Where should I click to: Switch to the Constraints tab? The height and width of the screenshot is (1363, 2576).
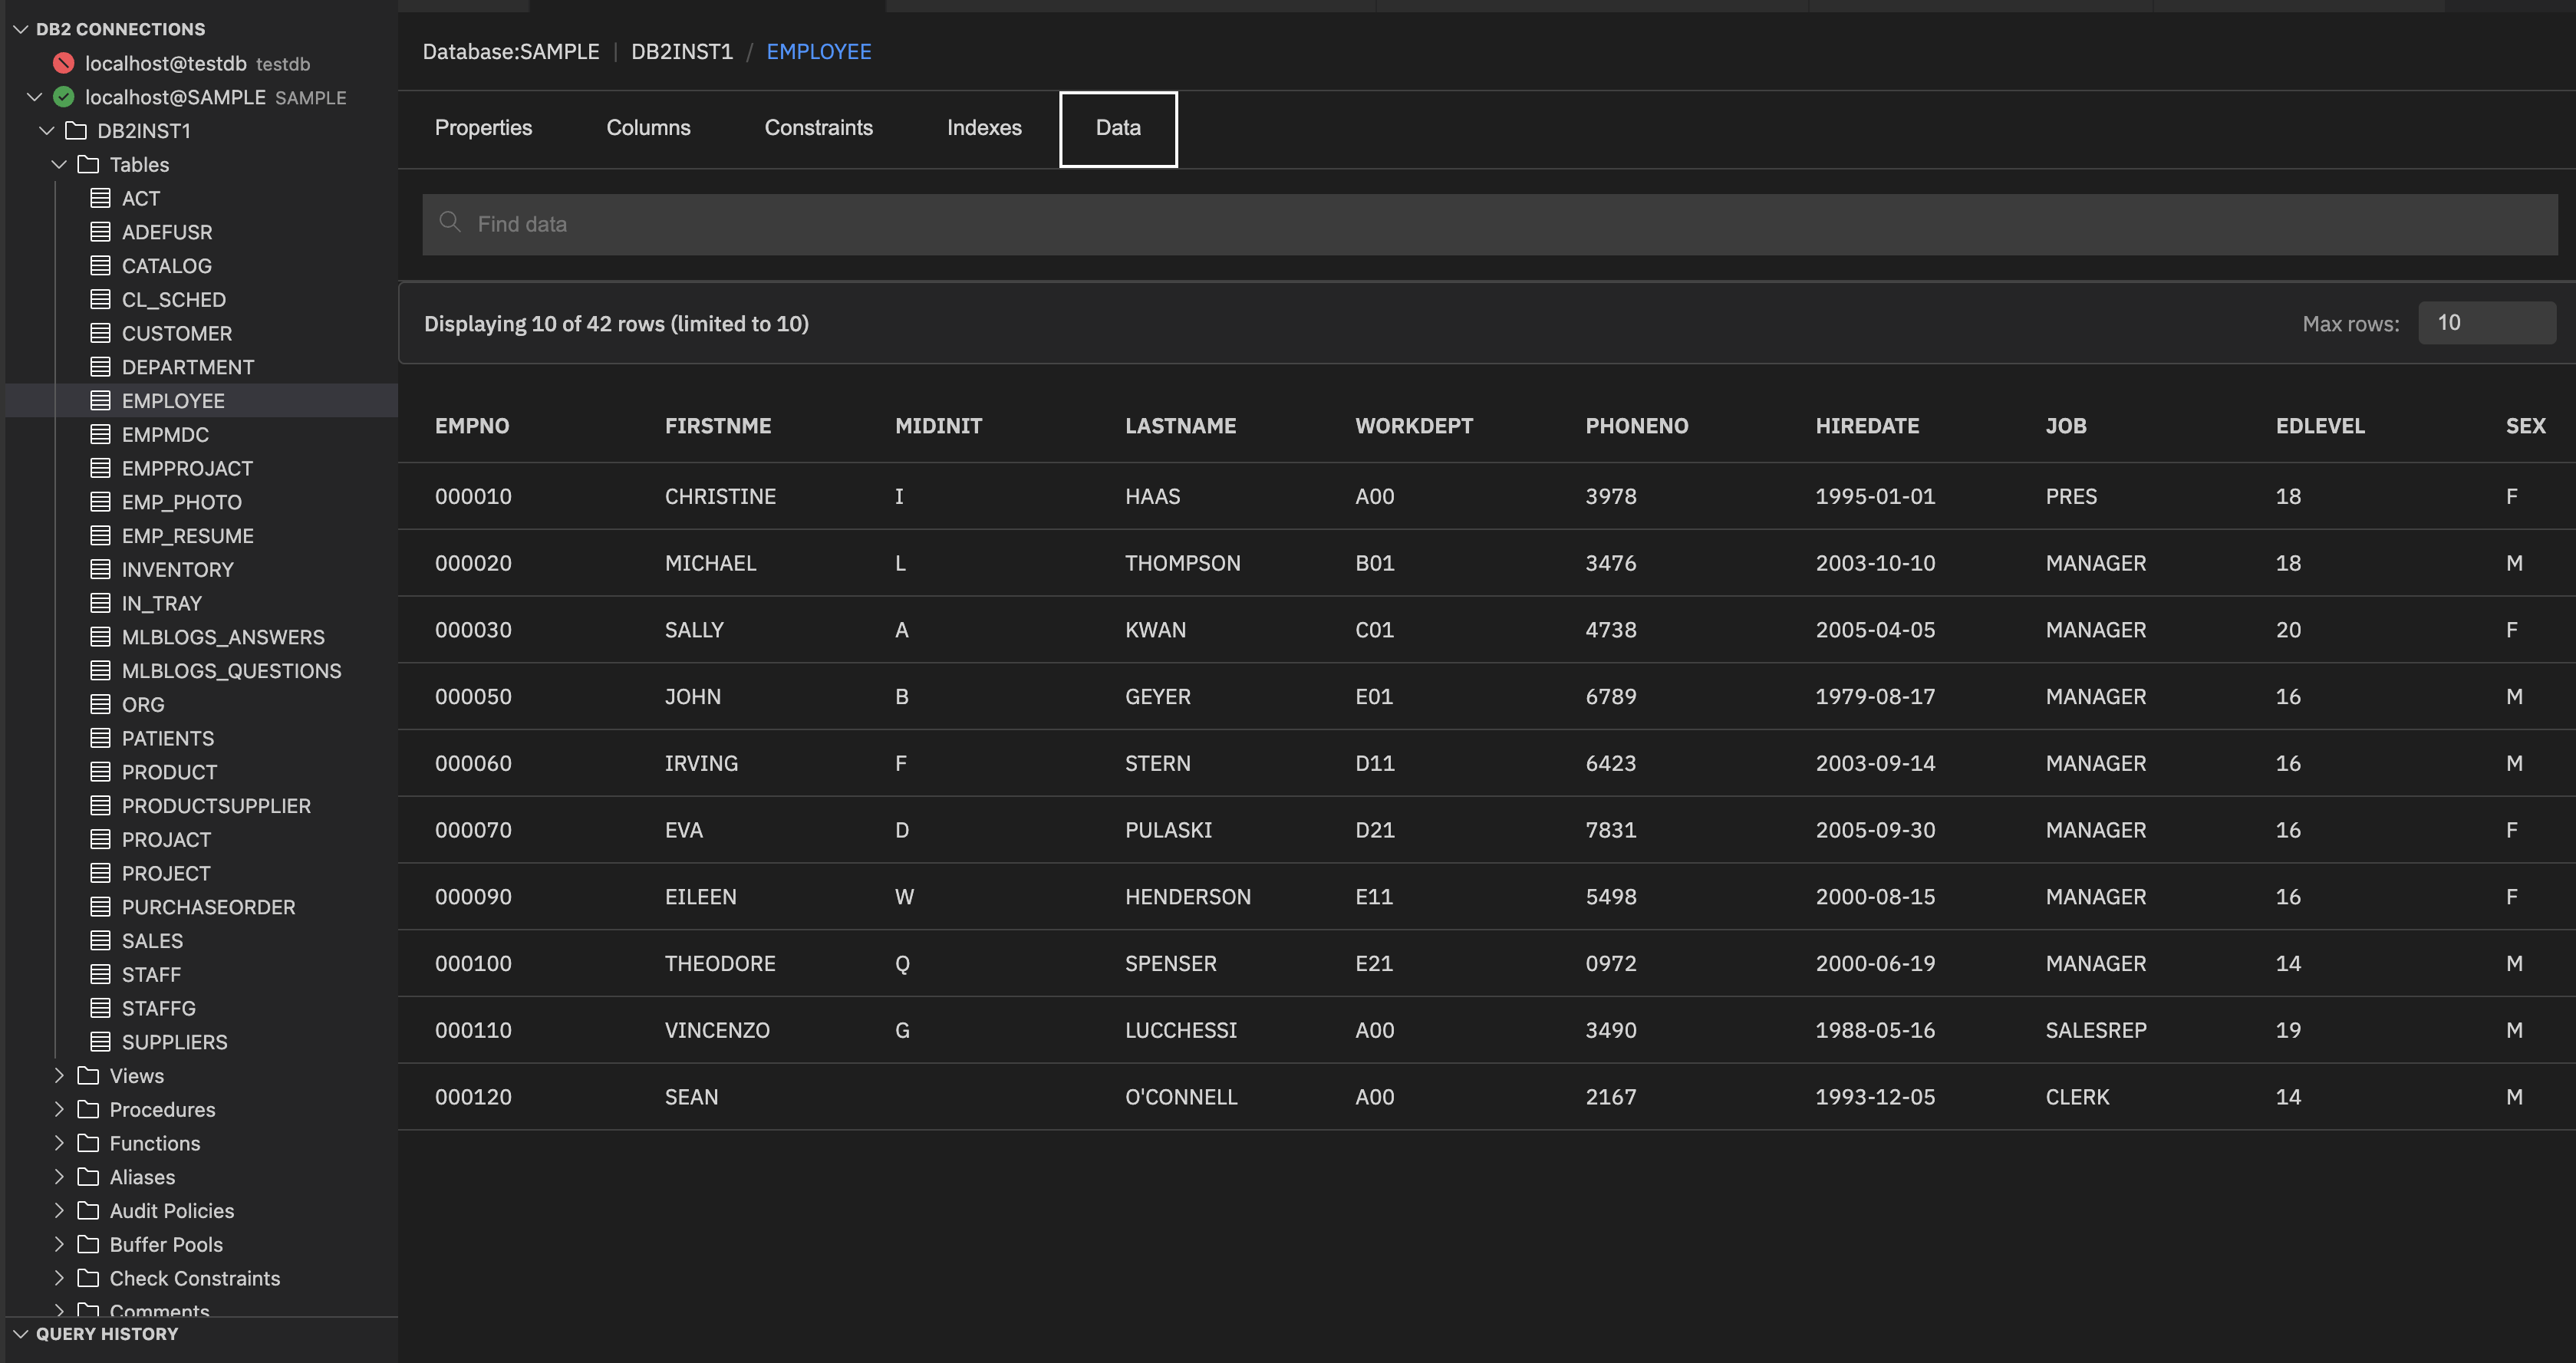pos(818,128)
